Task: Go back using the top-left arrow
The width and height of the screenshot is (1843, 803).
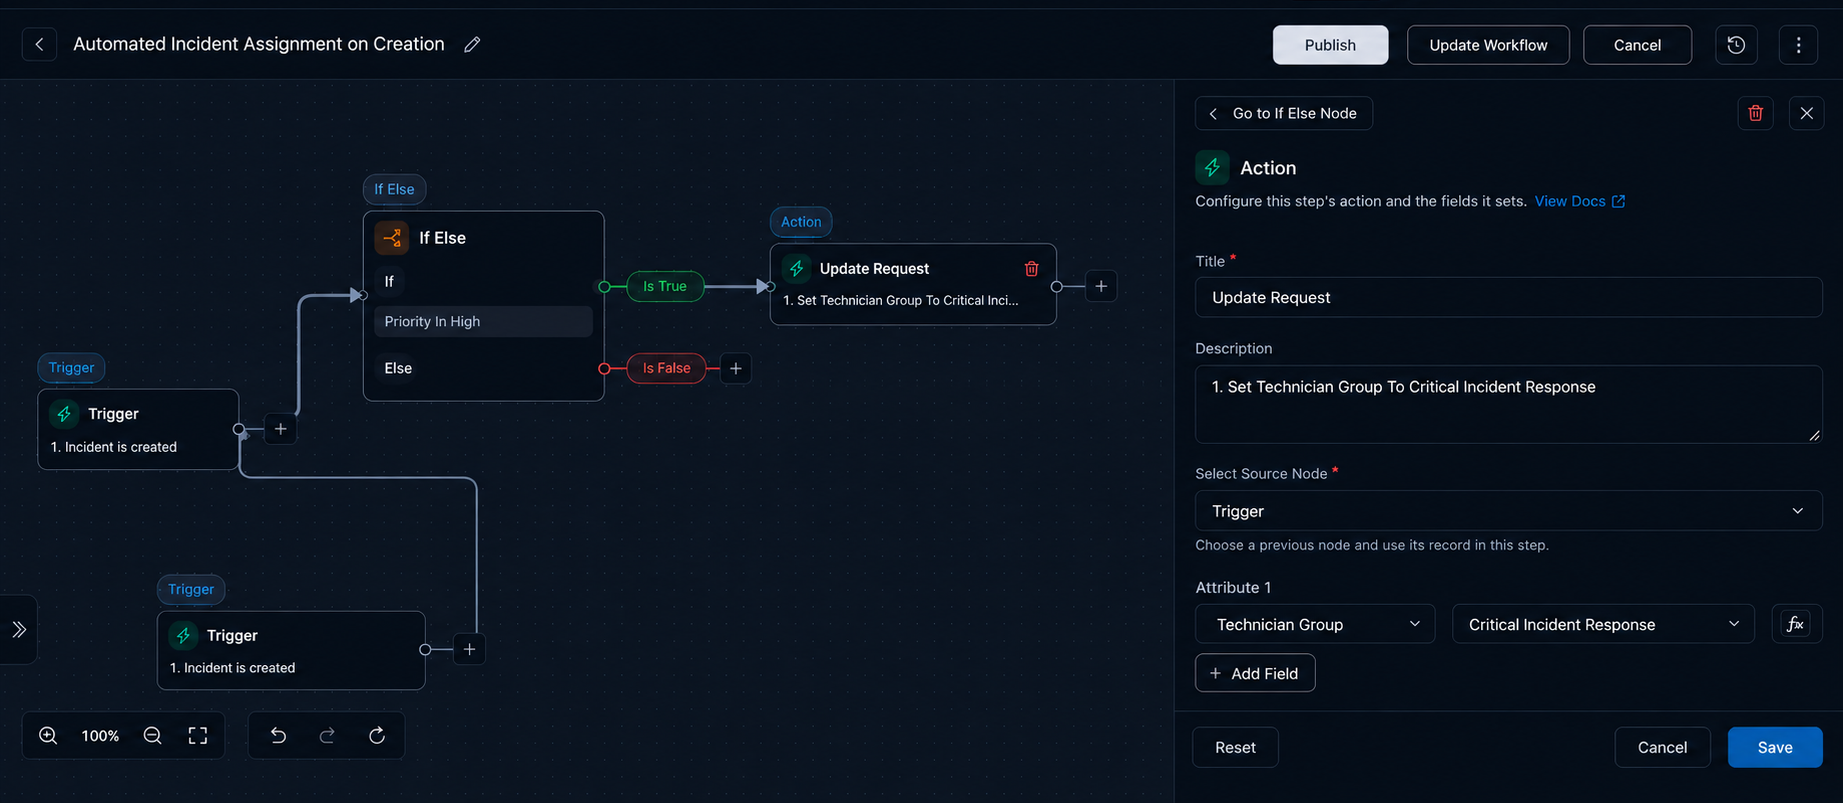Action: [39, 44]
